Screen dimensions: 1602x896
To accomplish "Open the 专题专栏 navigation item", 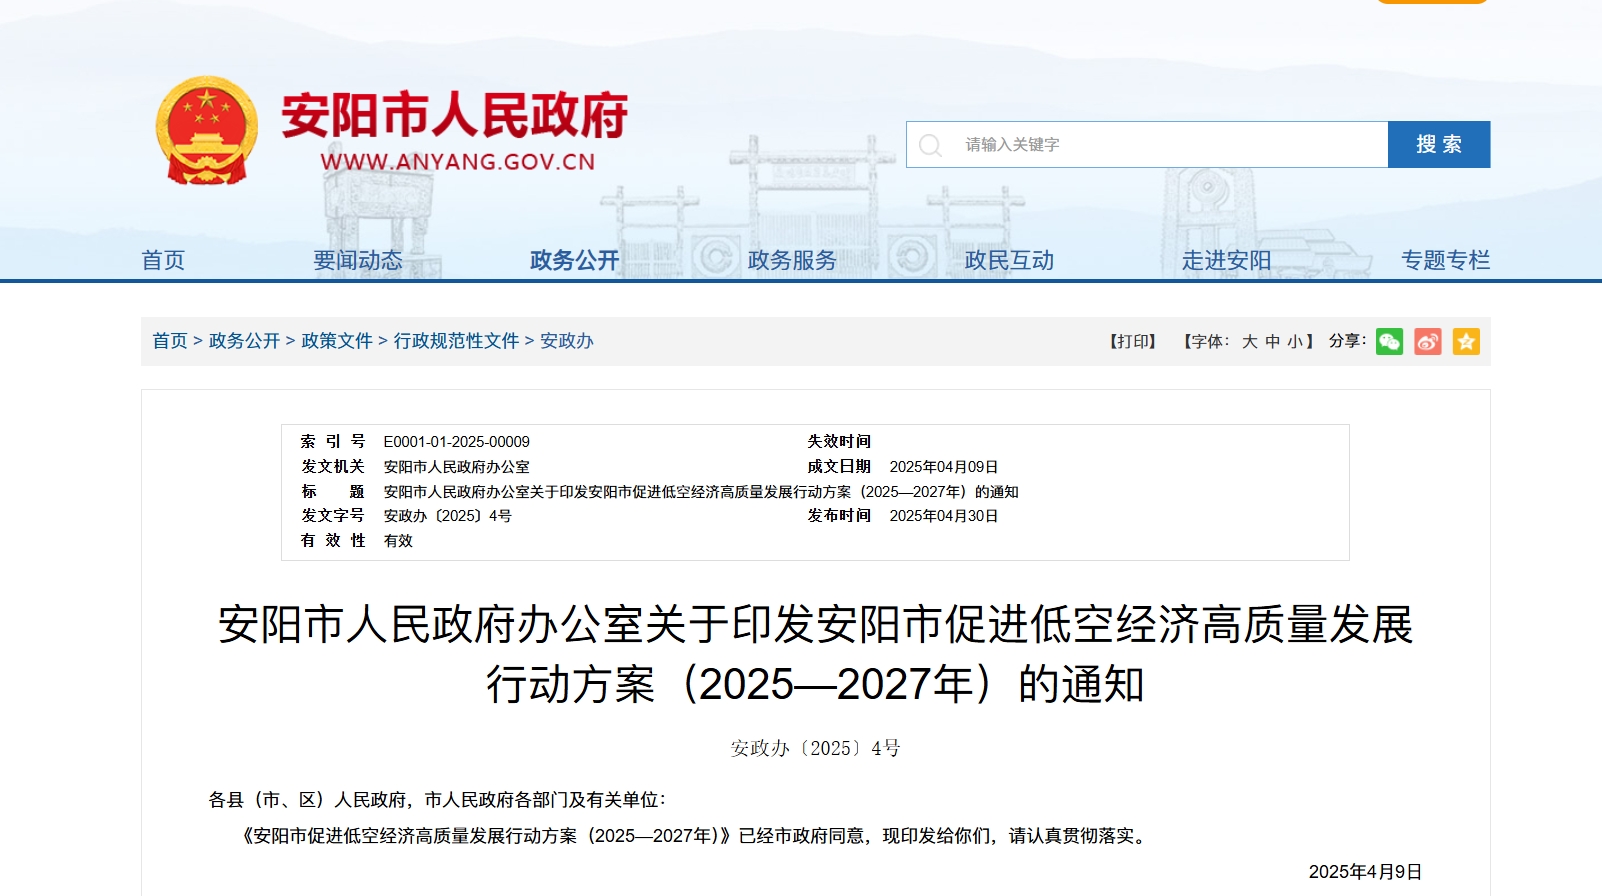I will point(1444,260).
